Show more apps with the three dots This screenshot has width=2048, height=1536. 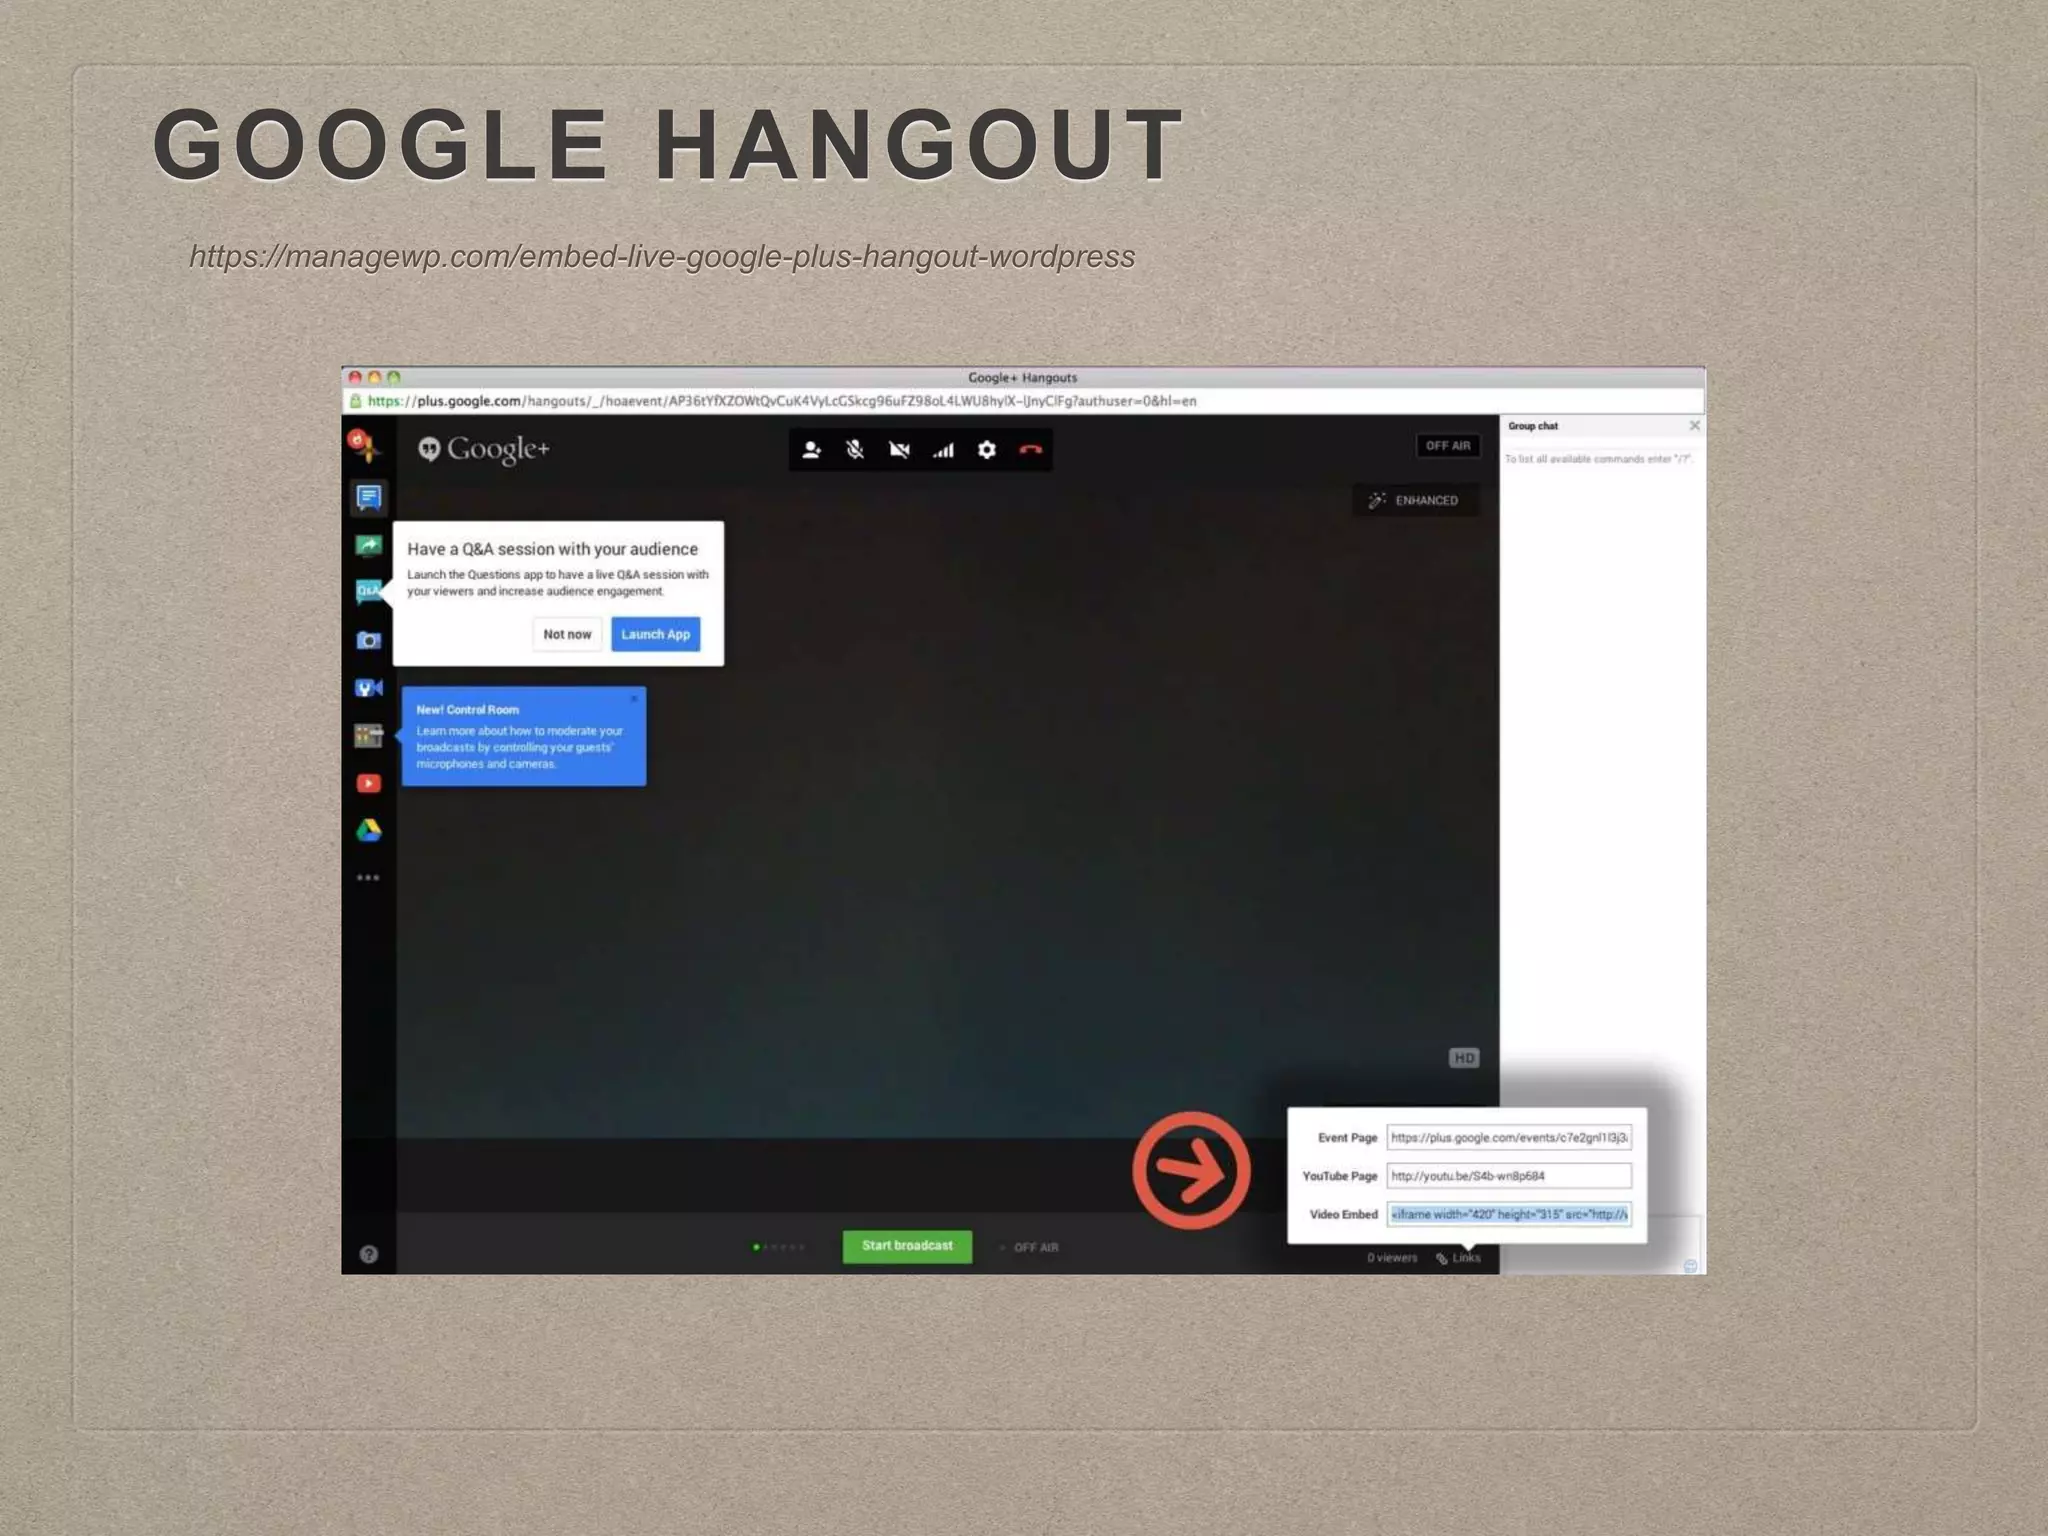(x=368, y=878)
